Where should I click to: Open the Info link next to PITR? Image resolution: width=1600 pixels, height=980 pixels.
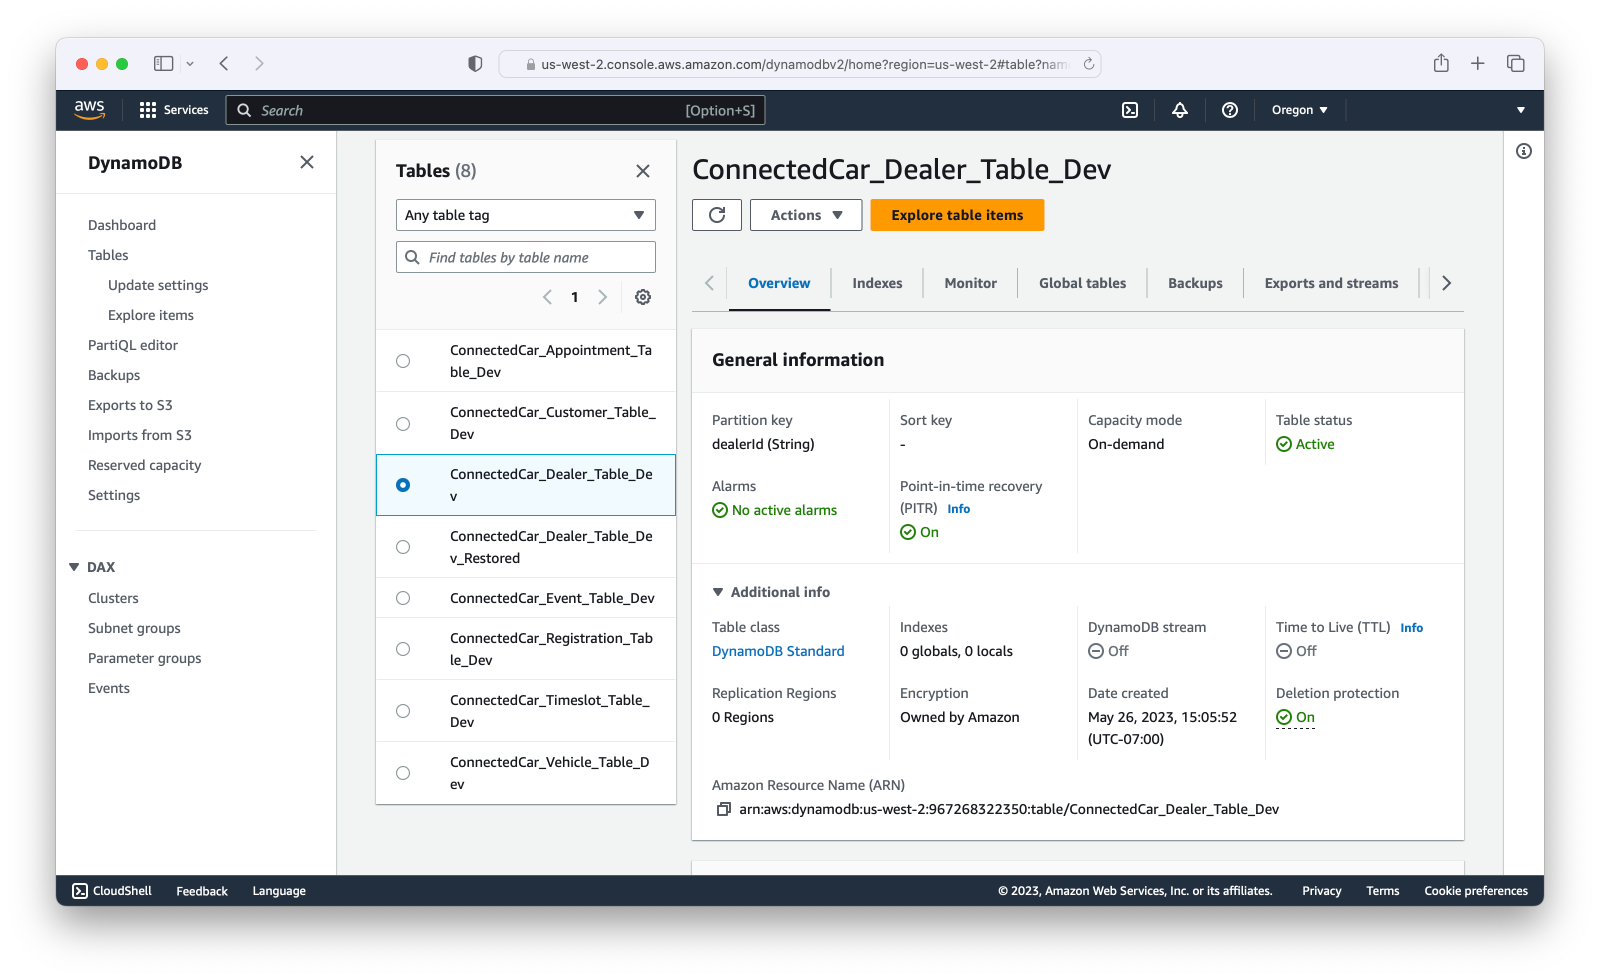[959, 509]
